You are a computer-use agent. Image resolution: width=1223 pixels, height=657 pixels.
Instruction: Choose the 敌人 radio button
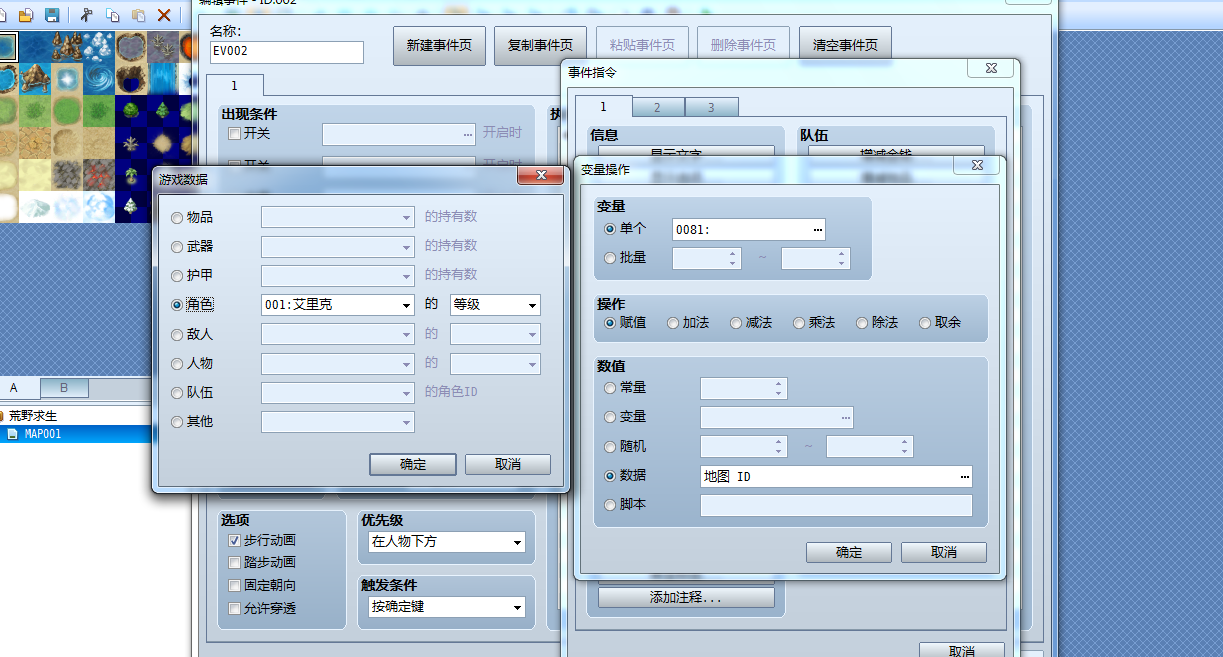[177, 334]
